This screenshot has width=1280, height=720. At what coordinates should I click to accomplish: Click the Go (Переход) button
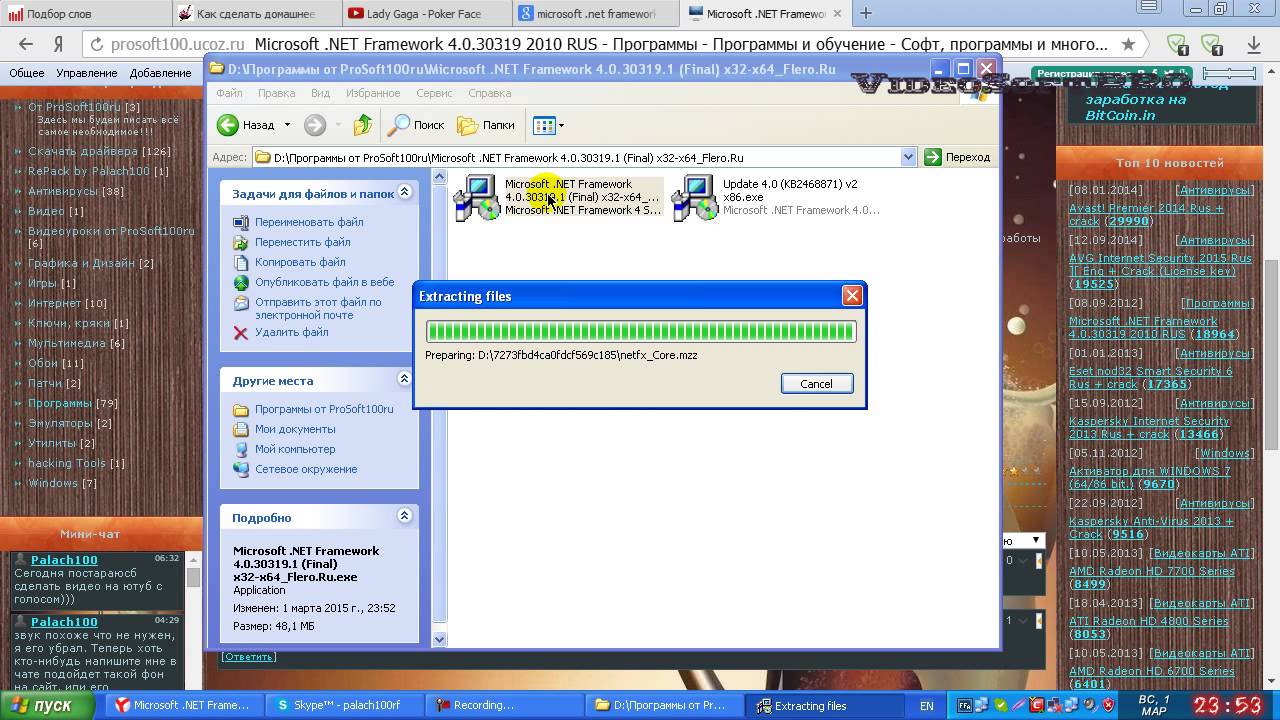click(957, 157)
